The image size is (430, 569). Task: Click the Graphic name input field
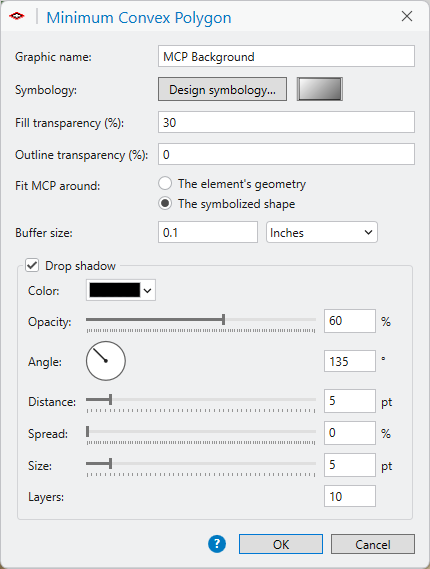click(286, 56)
